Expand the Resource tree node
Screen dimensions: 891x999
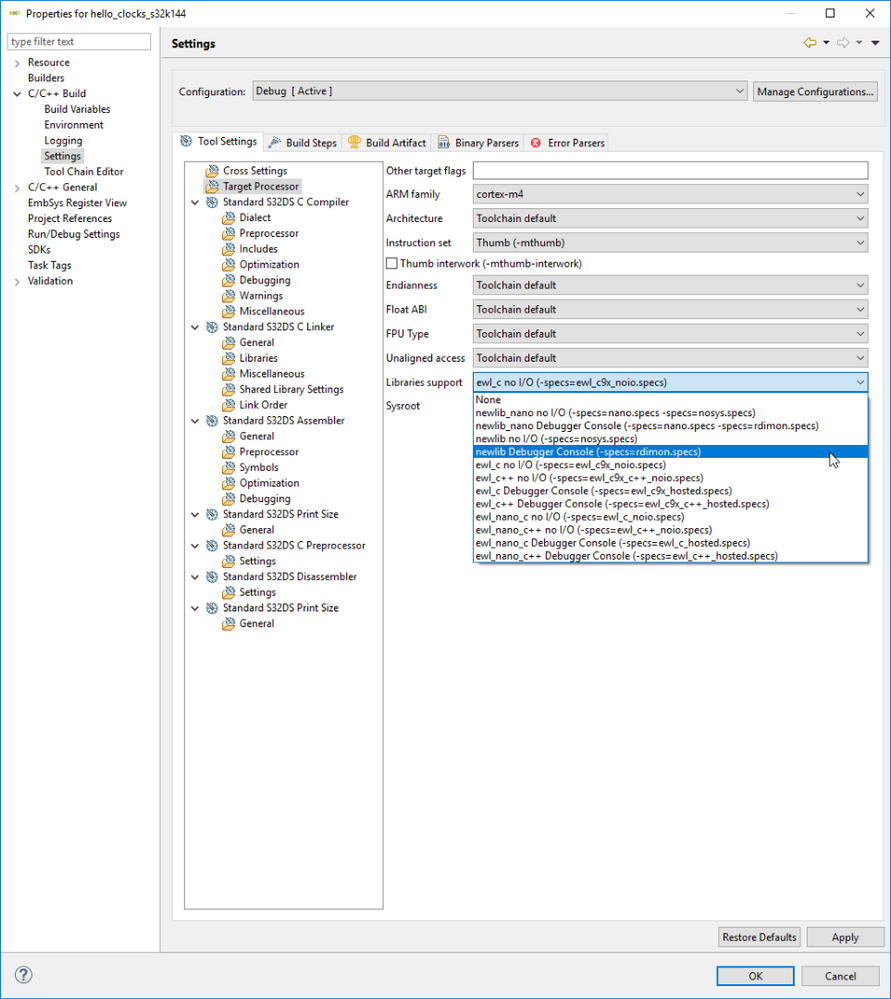point(17,62)
